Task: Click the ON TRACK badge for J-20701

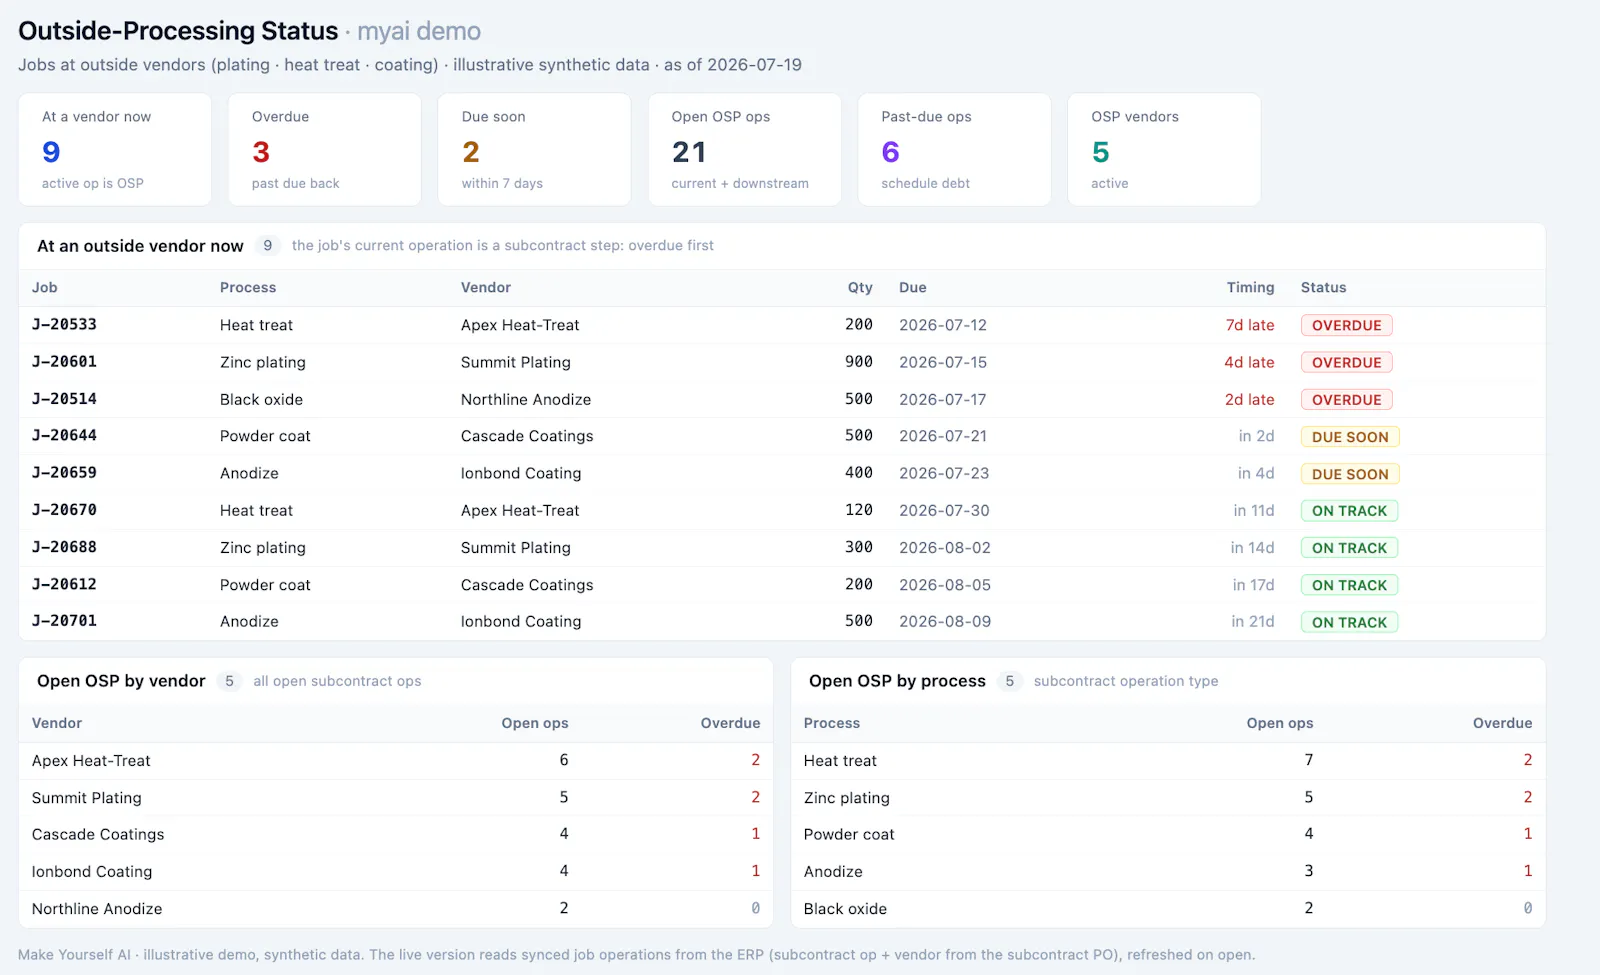Action: coord(1349,622)
